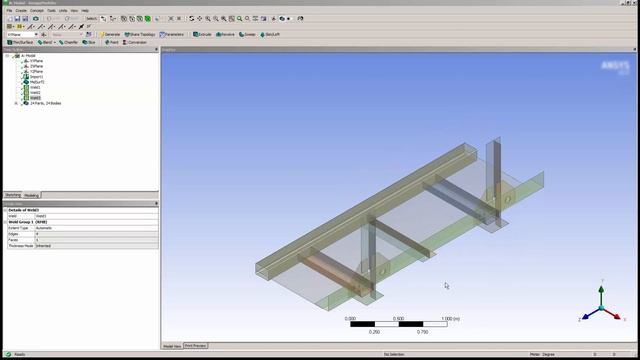This screenshot has width=640, height=360.
Task: Select YZPlane in the tree
Action: [36, 71]
